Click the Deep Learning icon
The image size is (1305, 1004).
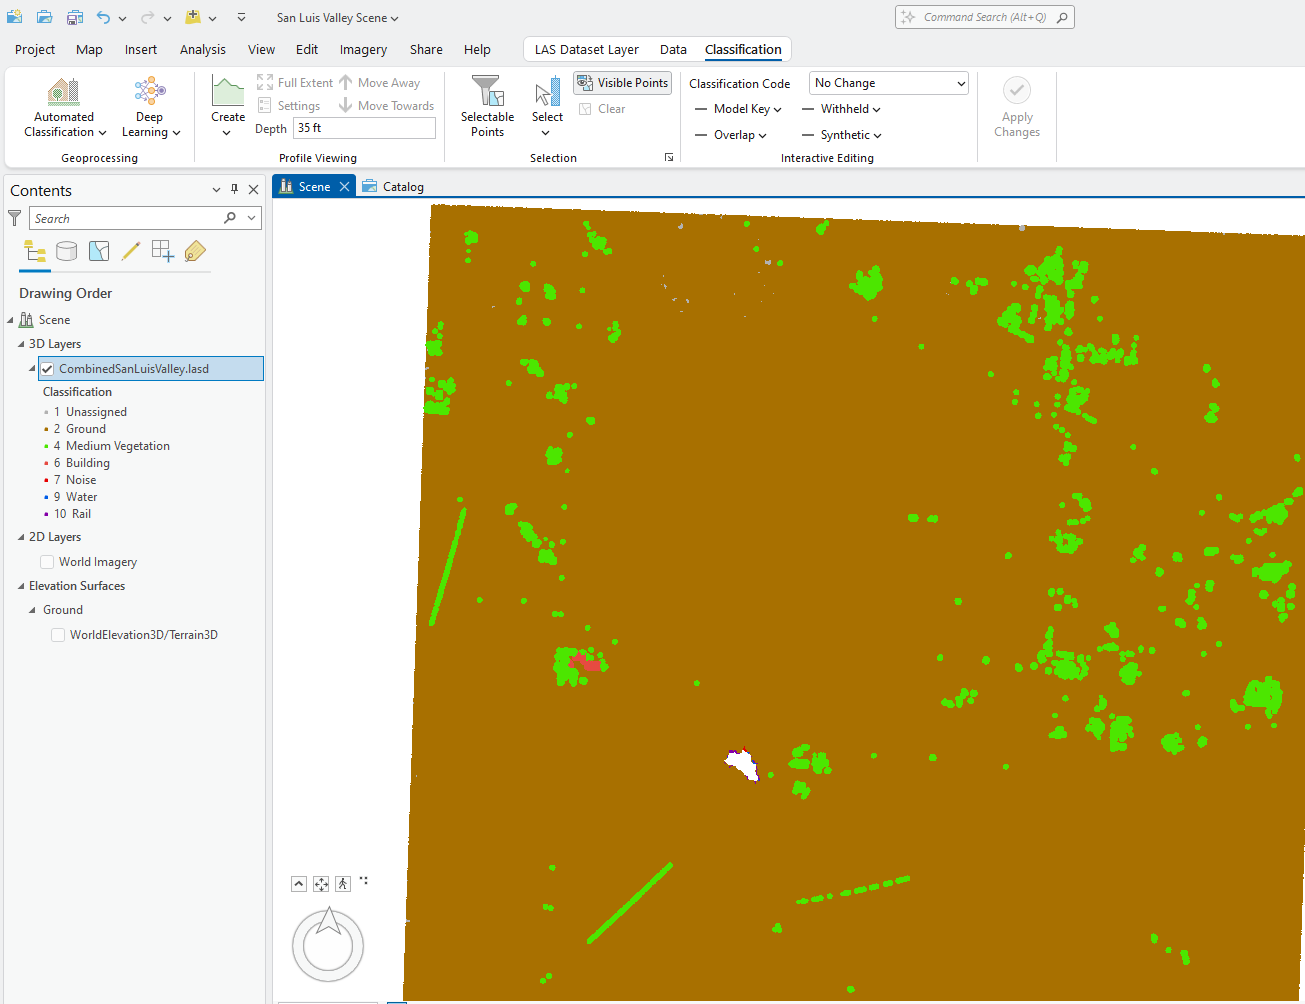tap(150, 92)
